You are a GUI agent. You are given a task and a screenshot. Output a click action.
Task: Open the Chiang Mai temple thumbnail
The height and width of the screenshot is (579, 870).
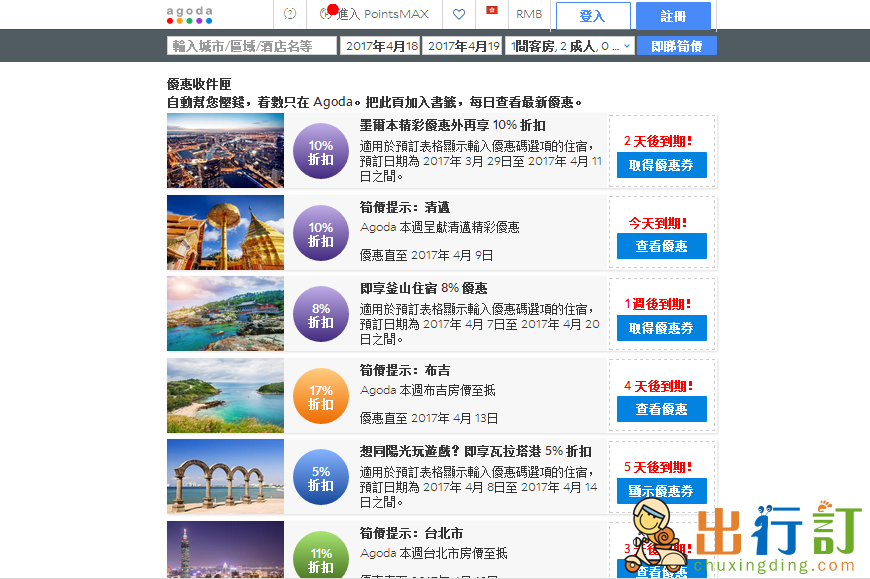[x=225, y=232]
